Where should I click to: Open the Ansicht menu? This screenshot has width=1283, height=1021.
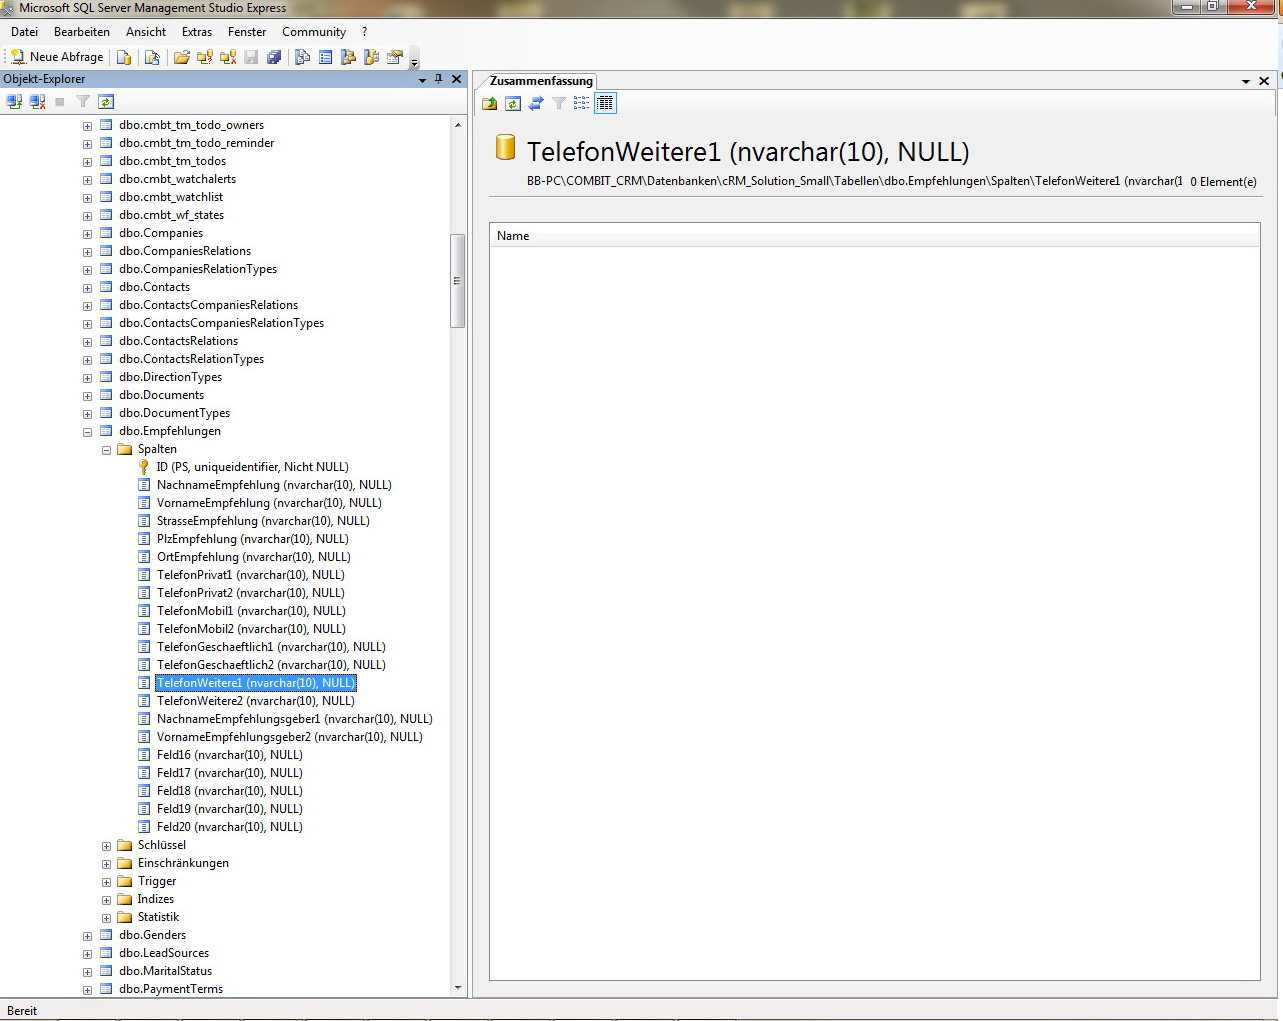click(x=146, y=32)
